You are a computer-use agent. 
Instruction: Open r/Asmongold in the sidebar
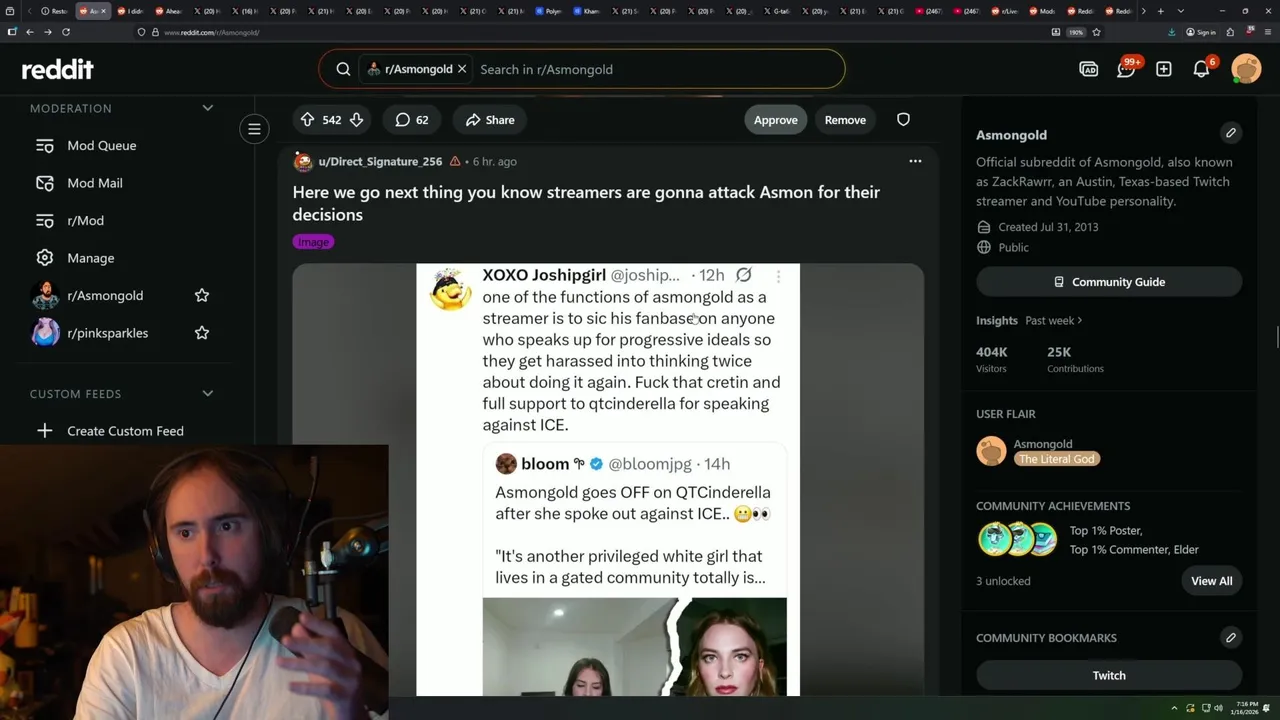(x=105, y=295)
